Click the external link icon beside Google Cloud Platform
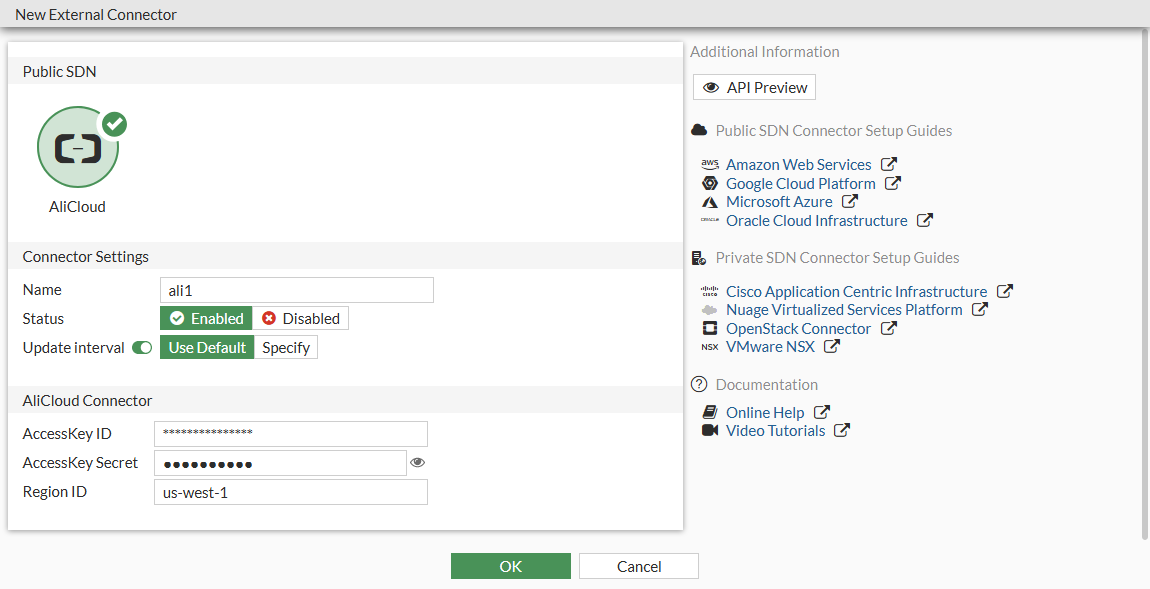 pos(892,183)
